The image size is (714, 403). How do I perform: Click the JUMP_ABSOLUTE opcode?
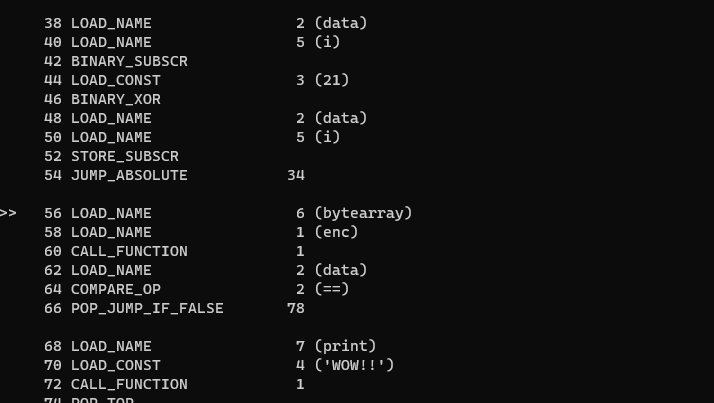[129, 175]
